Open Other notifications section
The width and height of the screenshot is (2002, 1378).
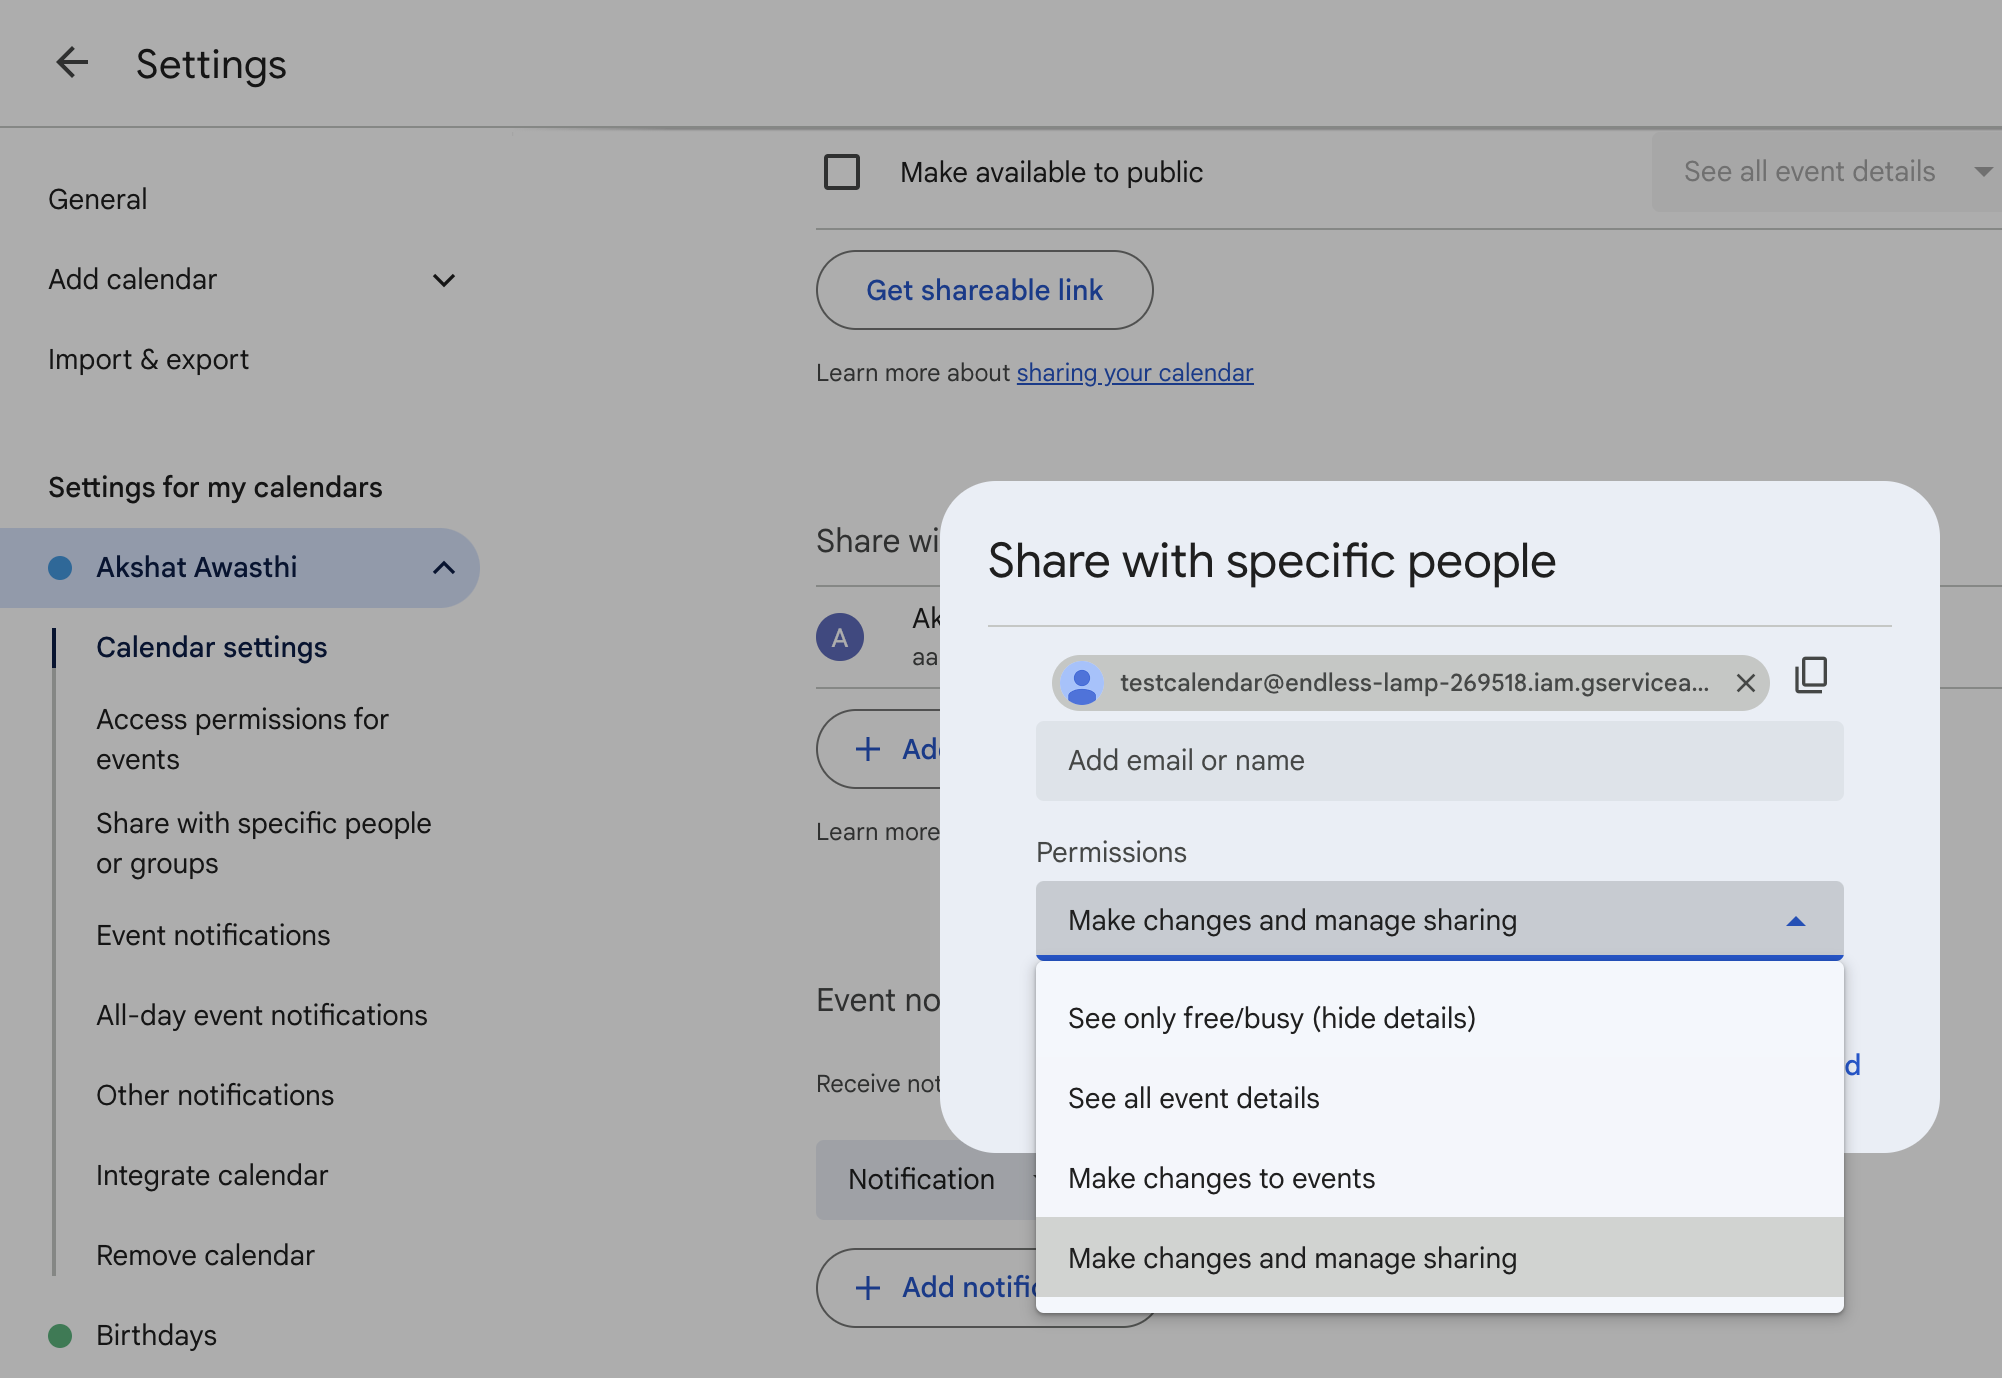click(215, 1096)
